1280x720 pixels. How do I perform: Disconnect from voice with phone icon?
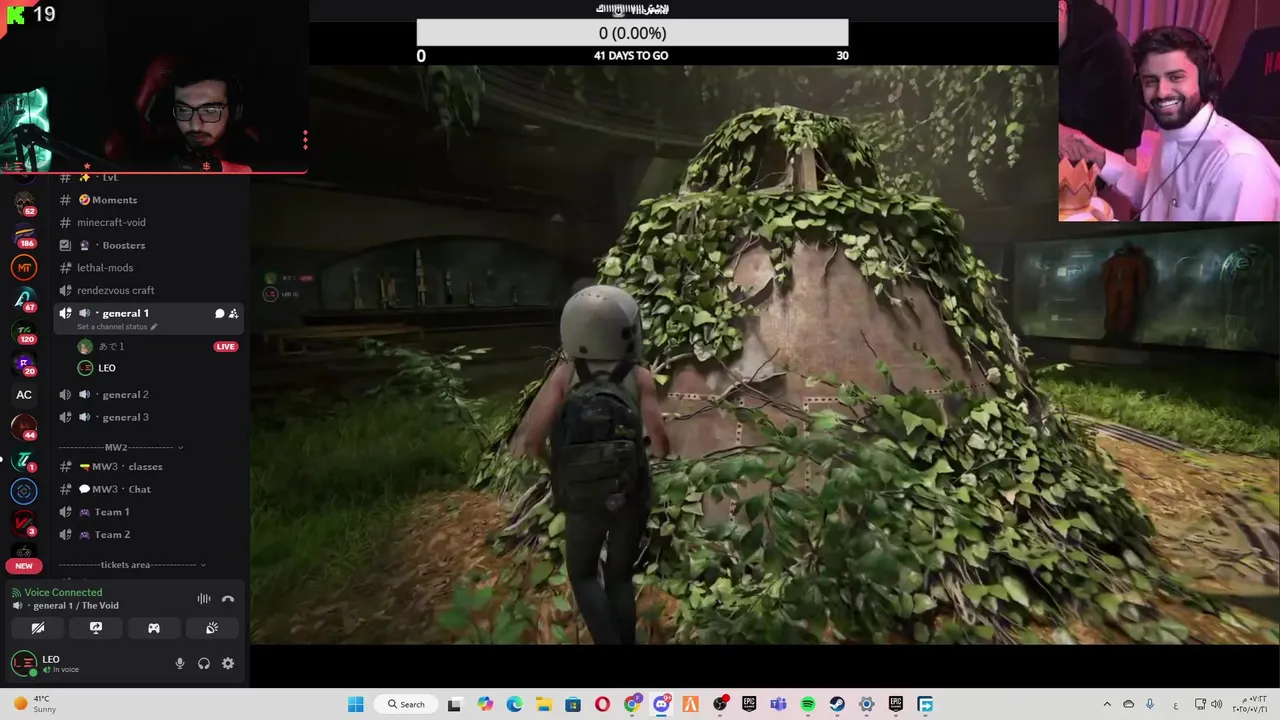[228, 599]
